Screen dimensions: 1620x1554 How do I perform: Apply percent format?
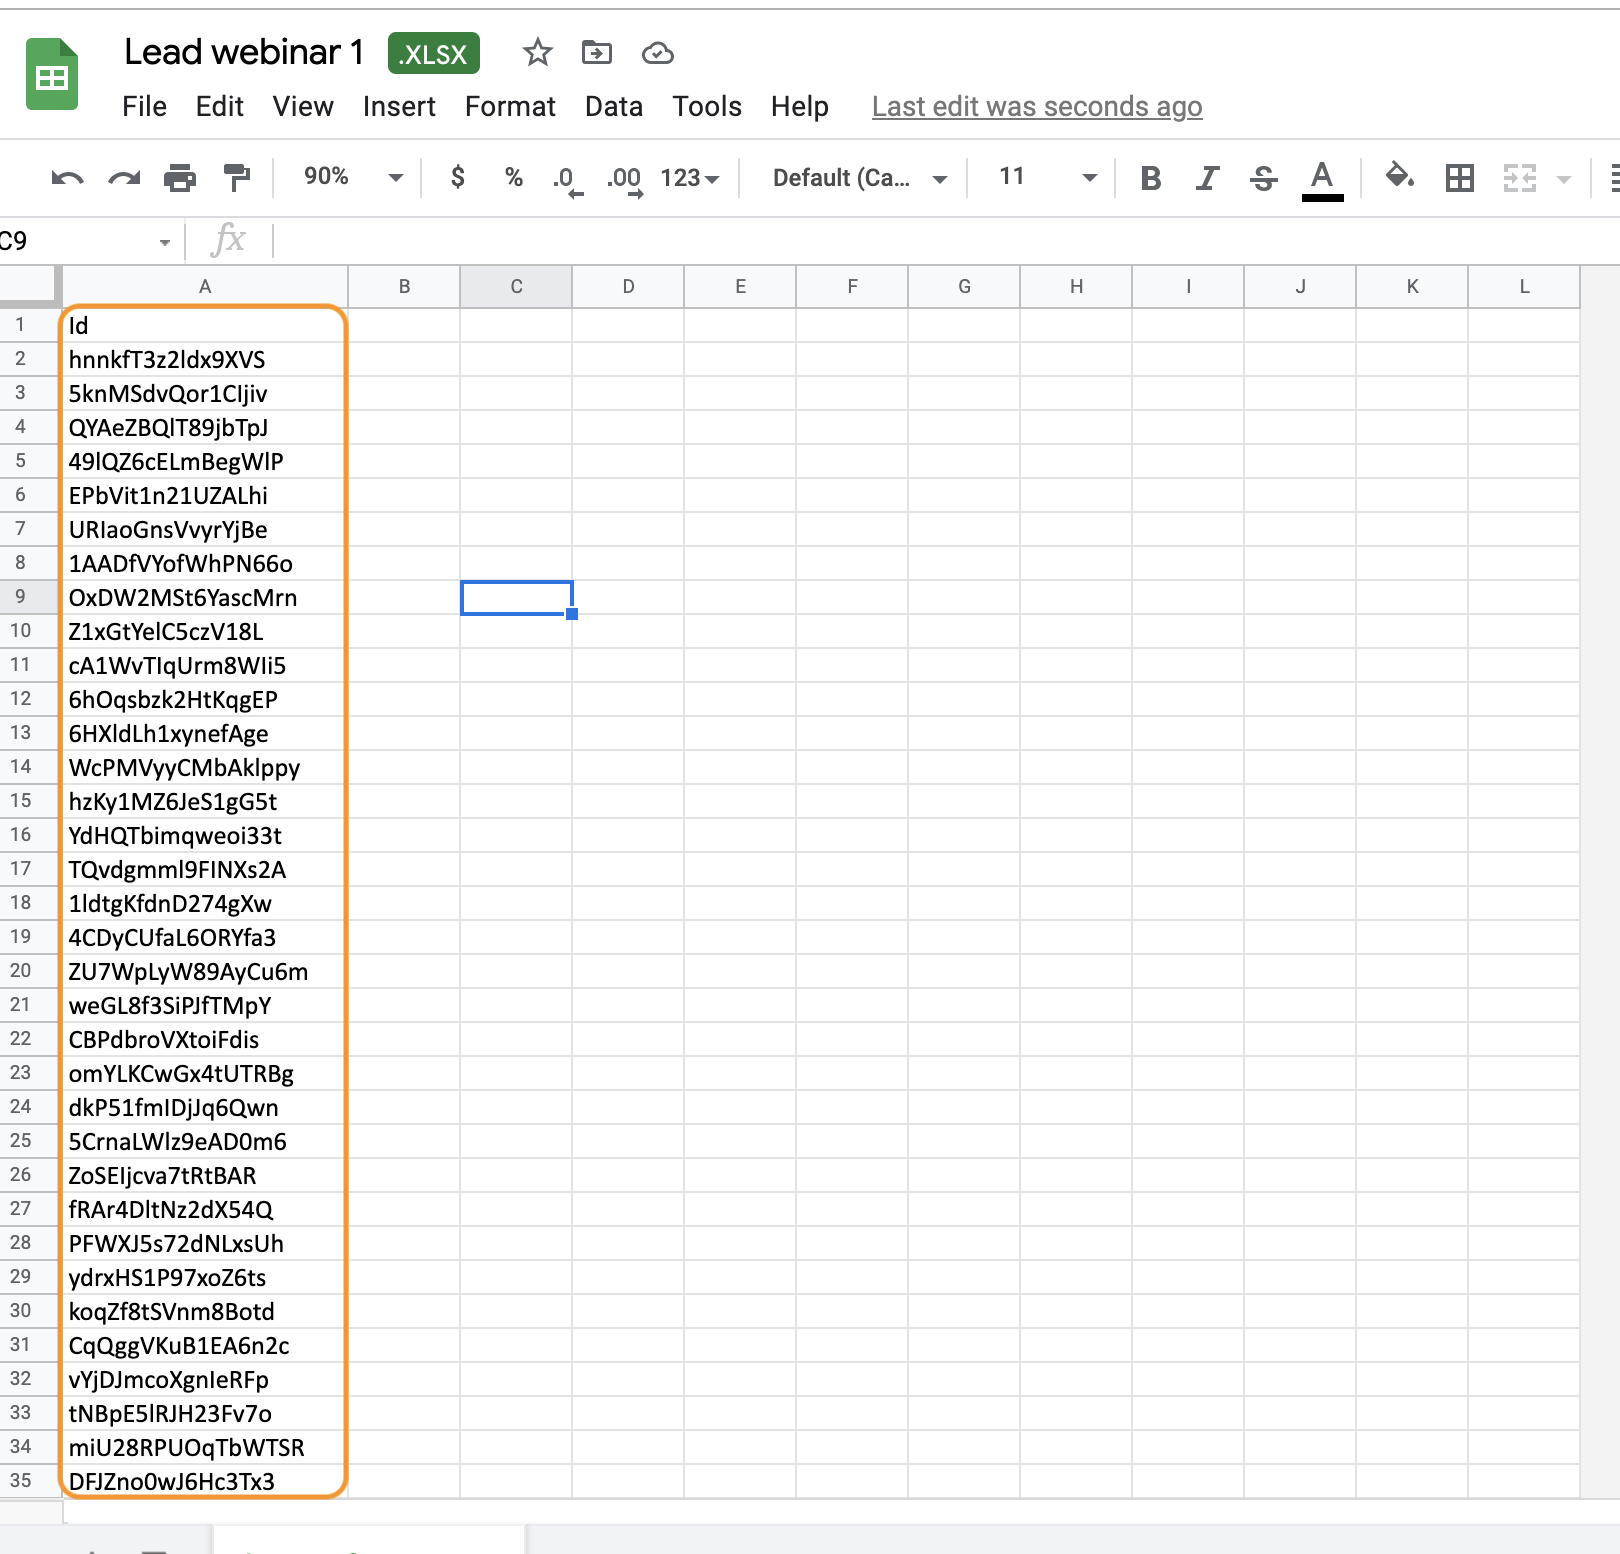[514, 178]
